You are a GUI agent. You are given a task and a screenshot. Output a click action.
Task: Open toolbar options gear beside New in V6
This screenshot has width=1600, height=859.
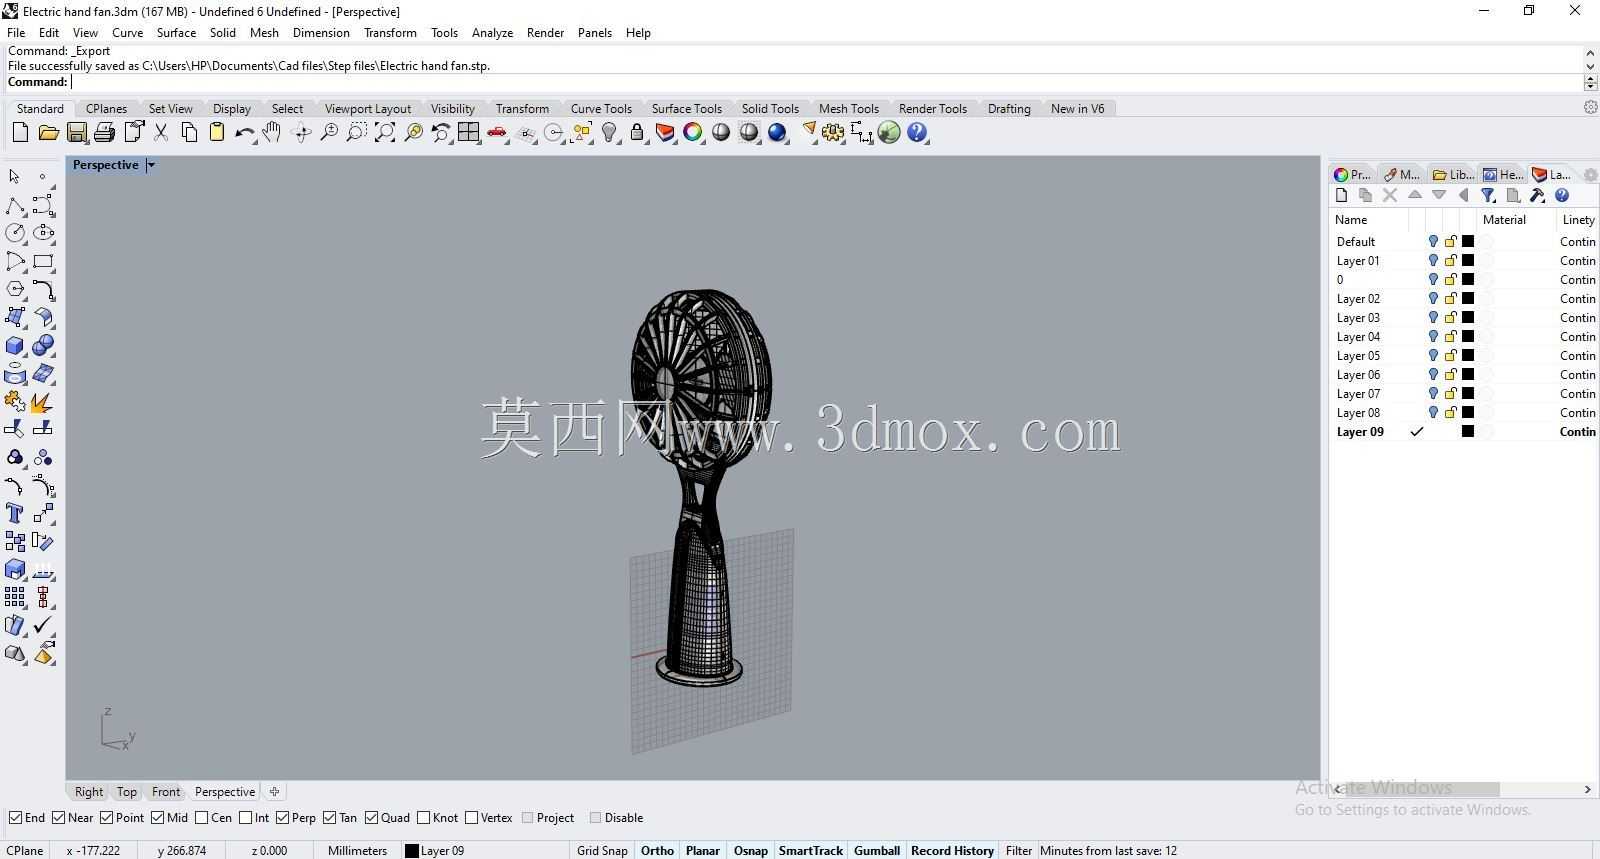tap(1590, 107)
